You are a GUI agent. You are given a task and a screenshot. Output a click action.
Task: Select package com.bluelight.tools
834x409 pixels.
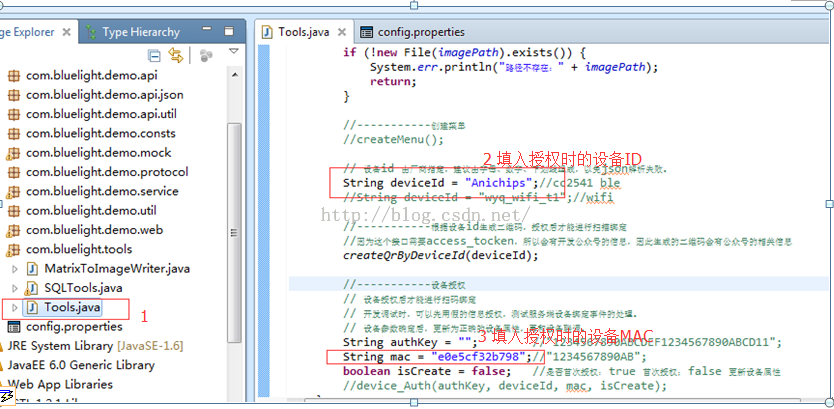click(79, 249)
